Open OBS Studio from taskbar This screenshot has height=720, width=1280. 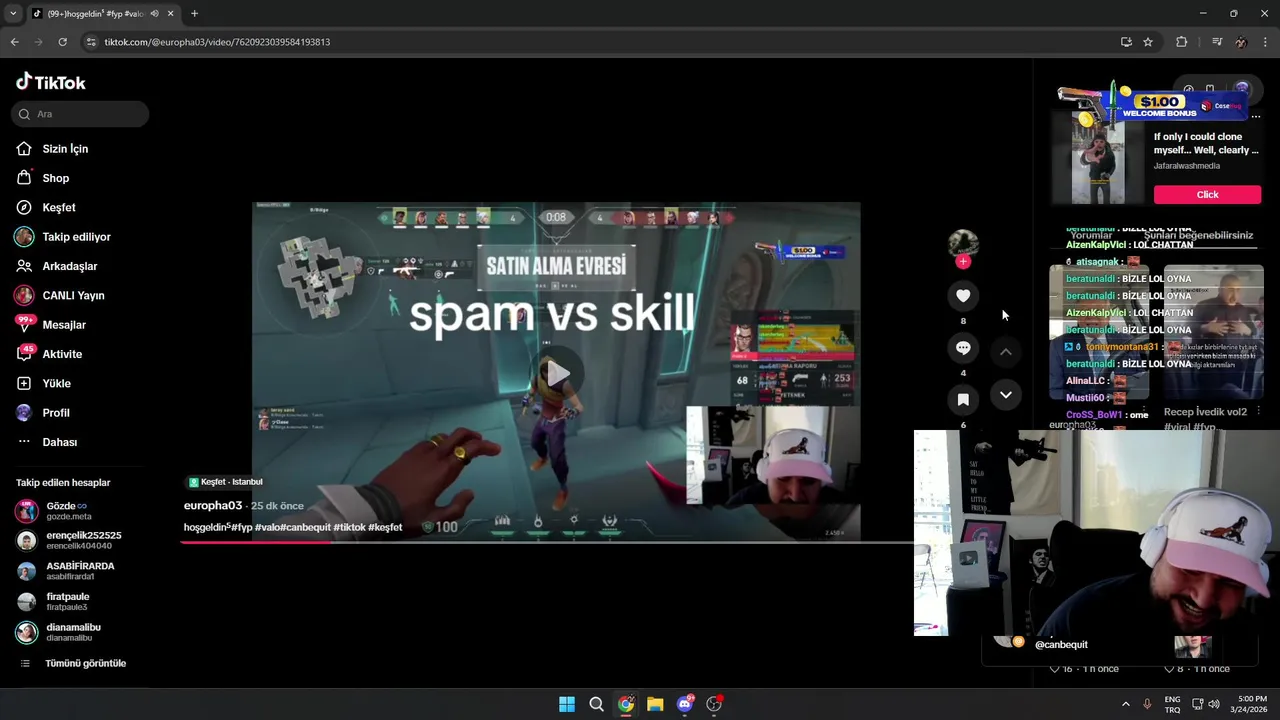pyautogui.click(x=714, y=704)
